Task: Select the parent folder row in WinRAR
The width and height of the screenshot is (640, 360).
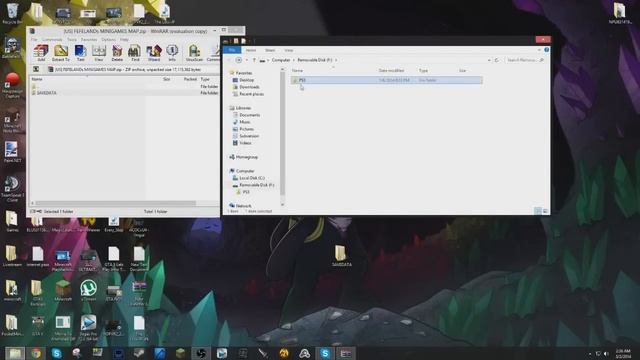Action: 125,87
